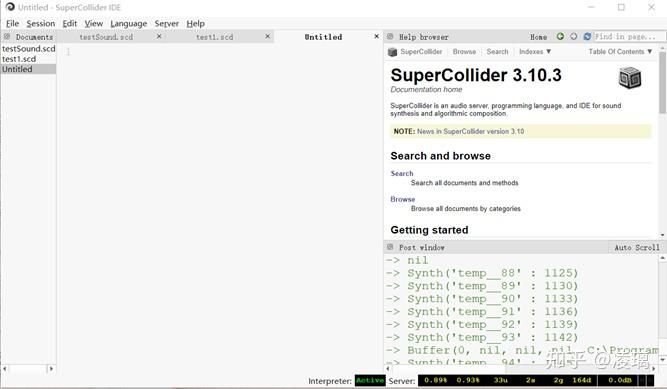Open the View menu
667x389 pixels.
[x=93, y=23]
